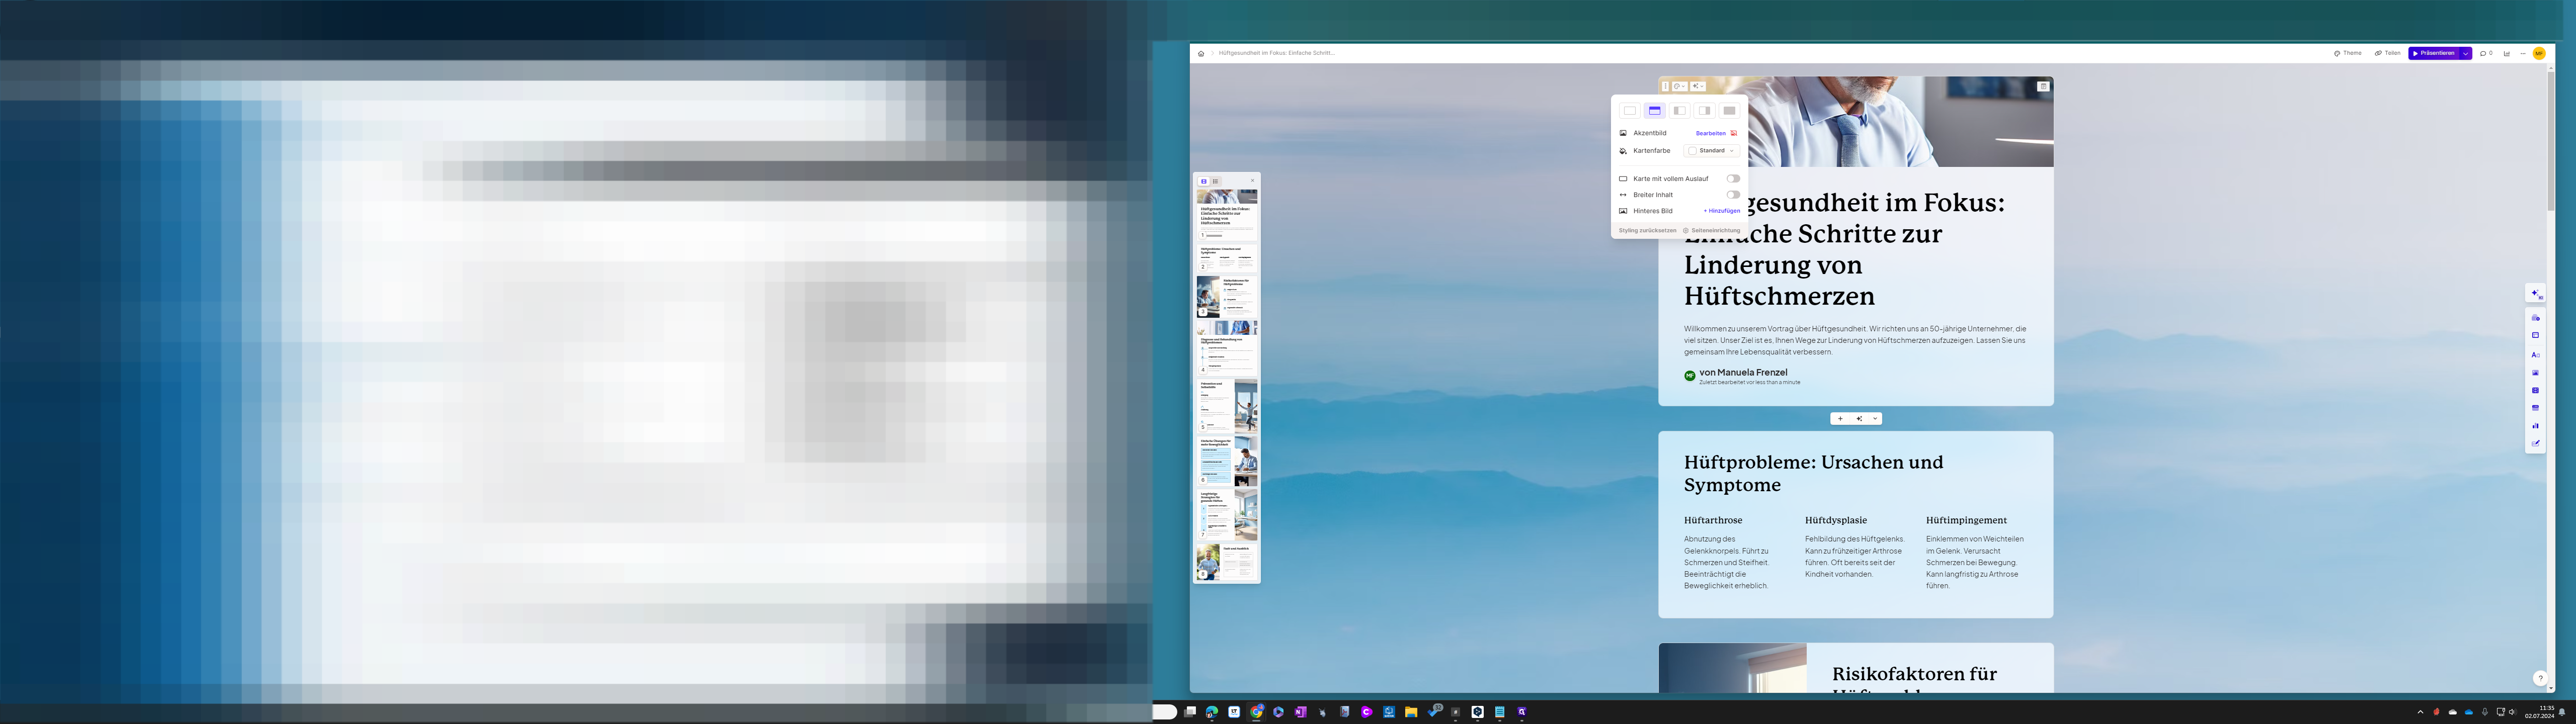Start presentation with Präsentieren button
Image resolution: width=2576 pixels, height=724 pixels.
point(2434,53)
